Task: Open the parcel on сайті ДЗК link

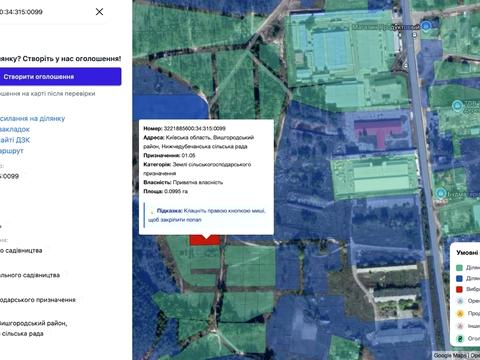Action: pyautogui.click(x=15, y=140)
